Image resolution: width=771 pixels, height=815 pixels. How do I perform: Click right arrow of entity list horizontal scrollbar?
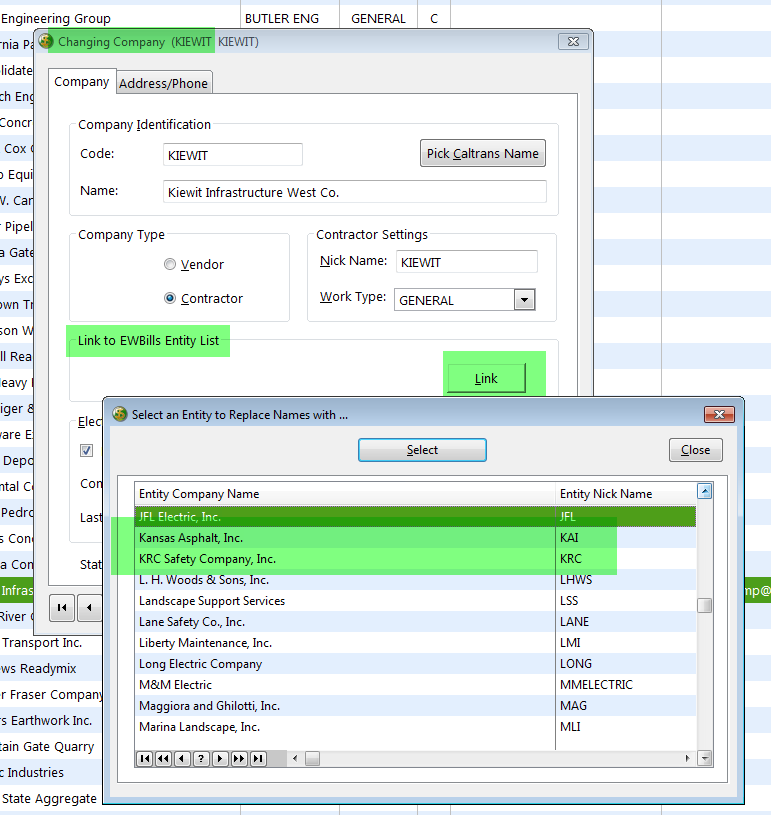(687, 759)
